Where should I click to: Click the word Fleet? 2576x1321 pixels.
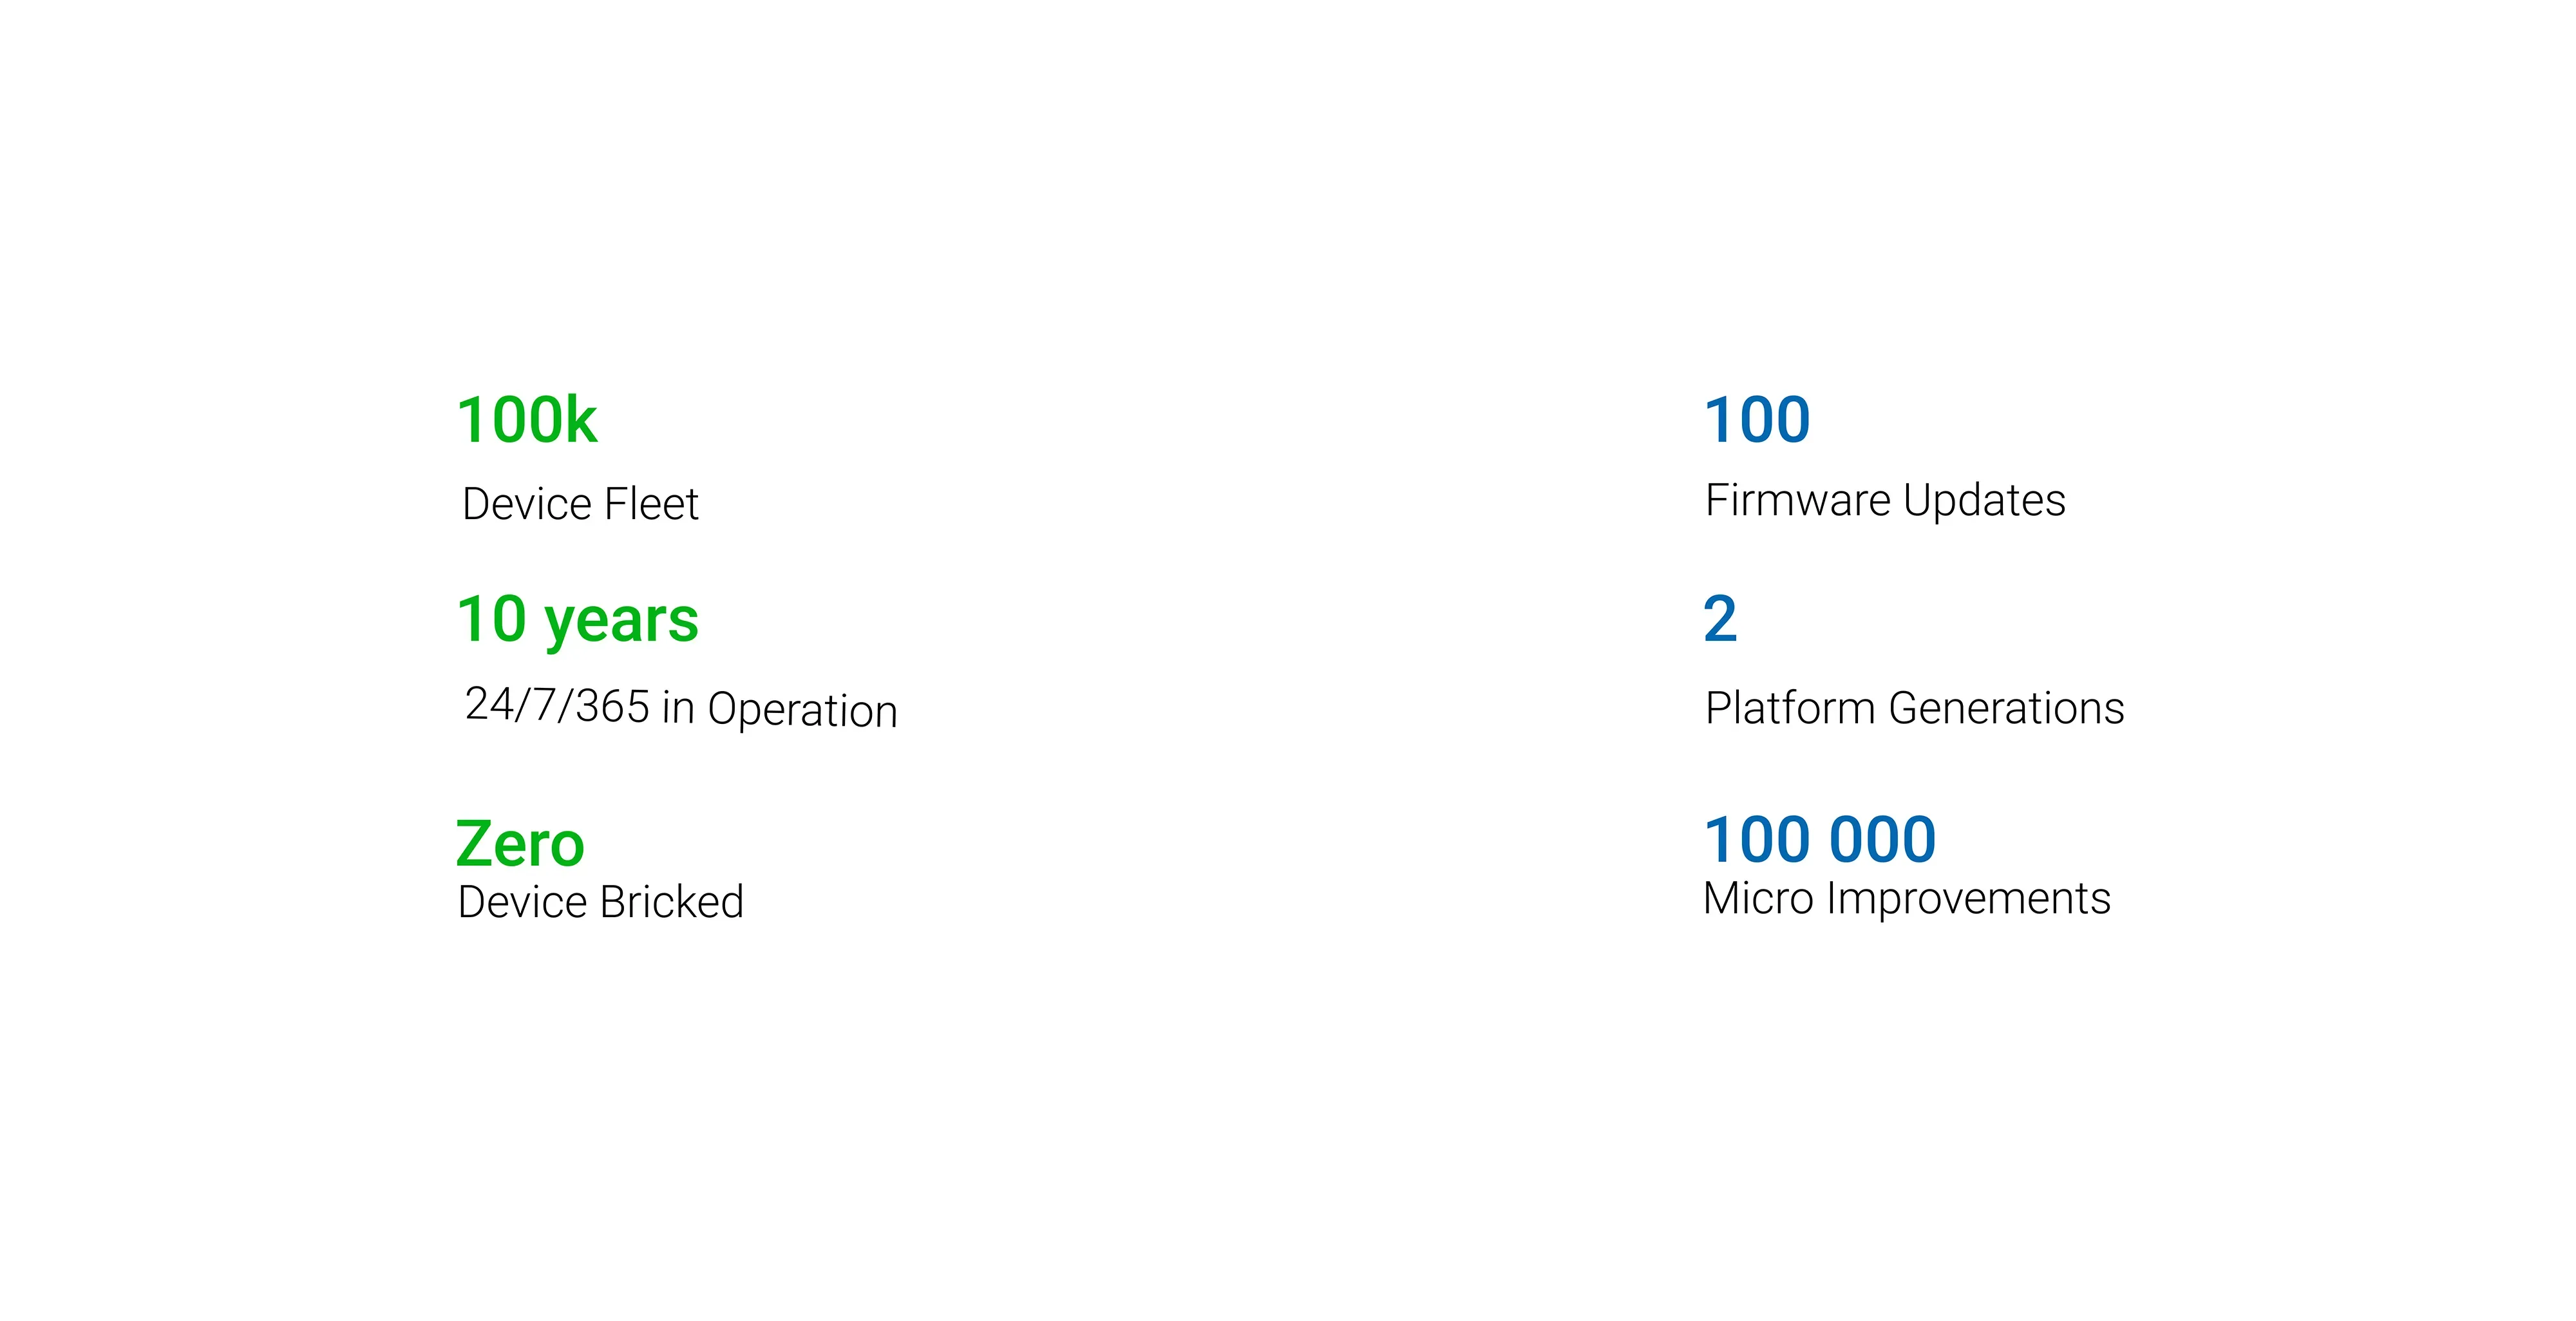[651, 504]
